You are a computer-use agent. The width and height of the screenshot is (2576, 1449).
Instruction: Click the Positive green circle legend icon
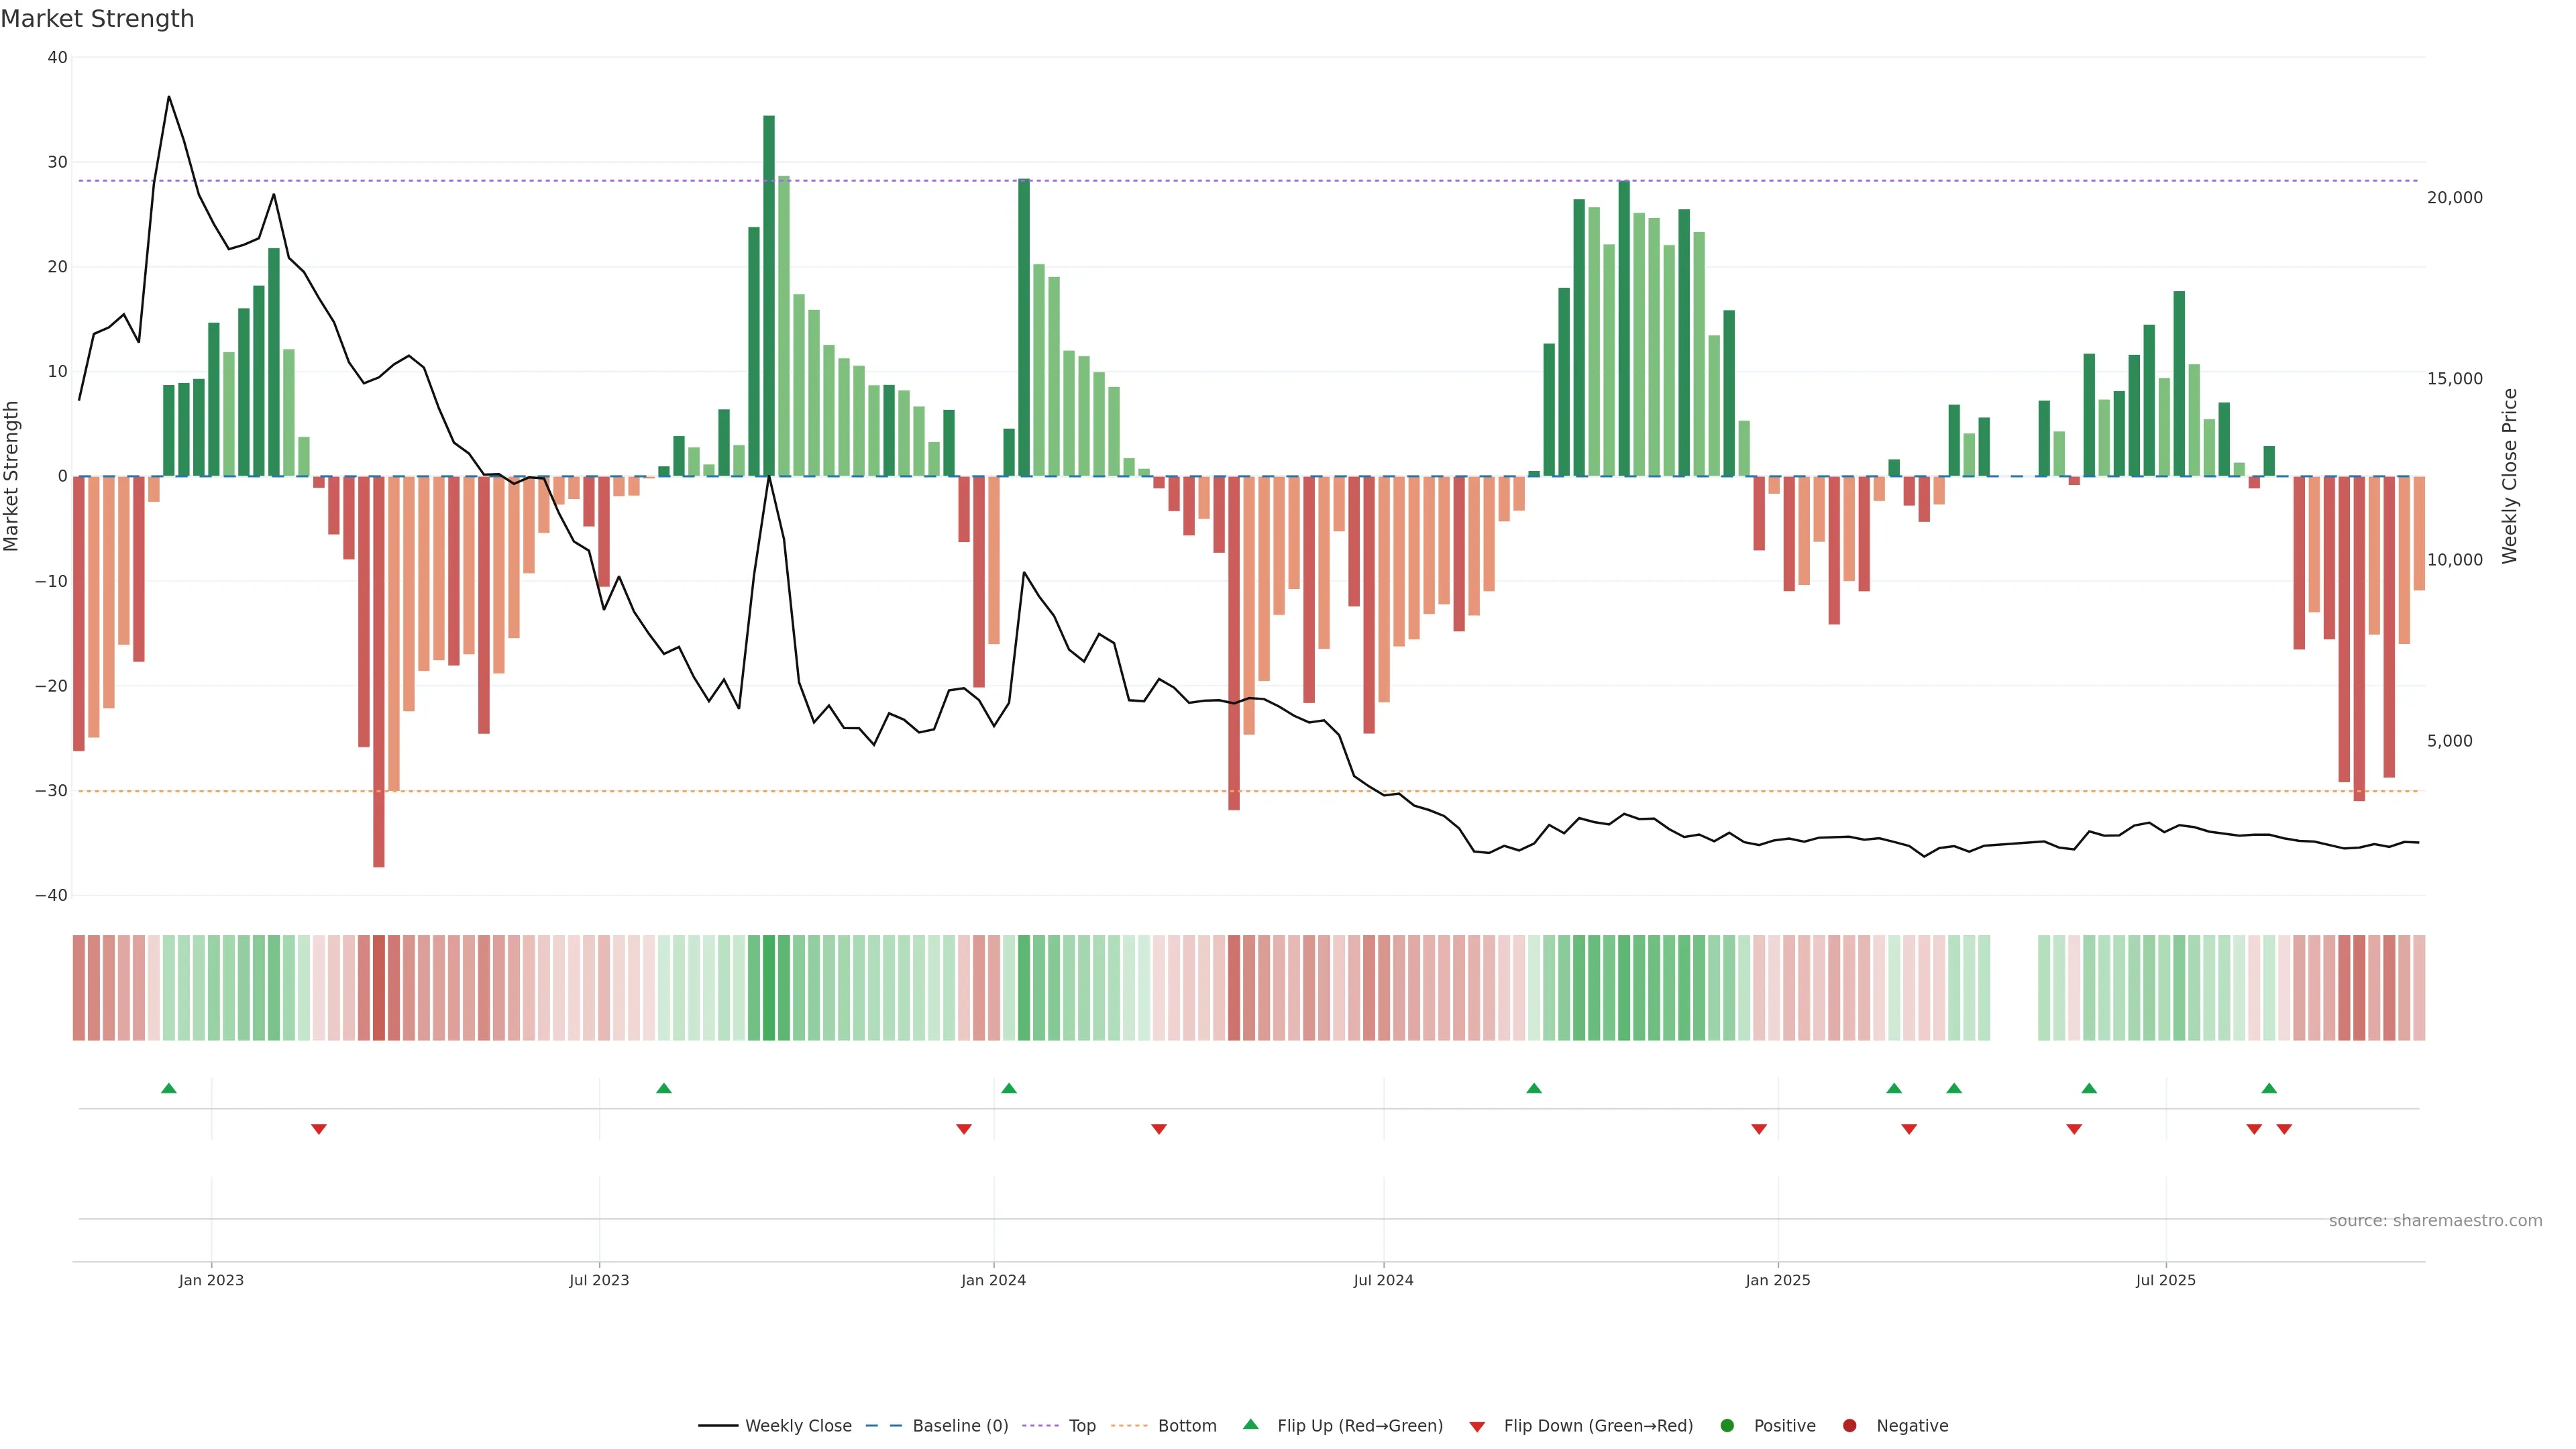(x=1727, y=1426)
